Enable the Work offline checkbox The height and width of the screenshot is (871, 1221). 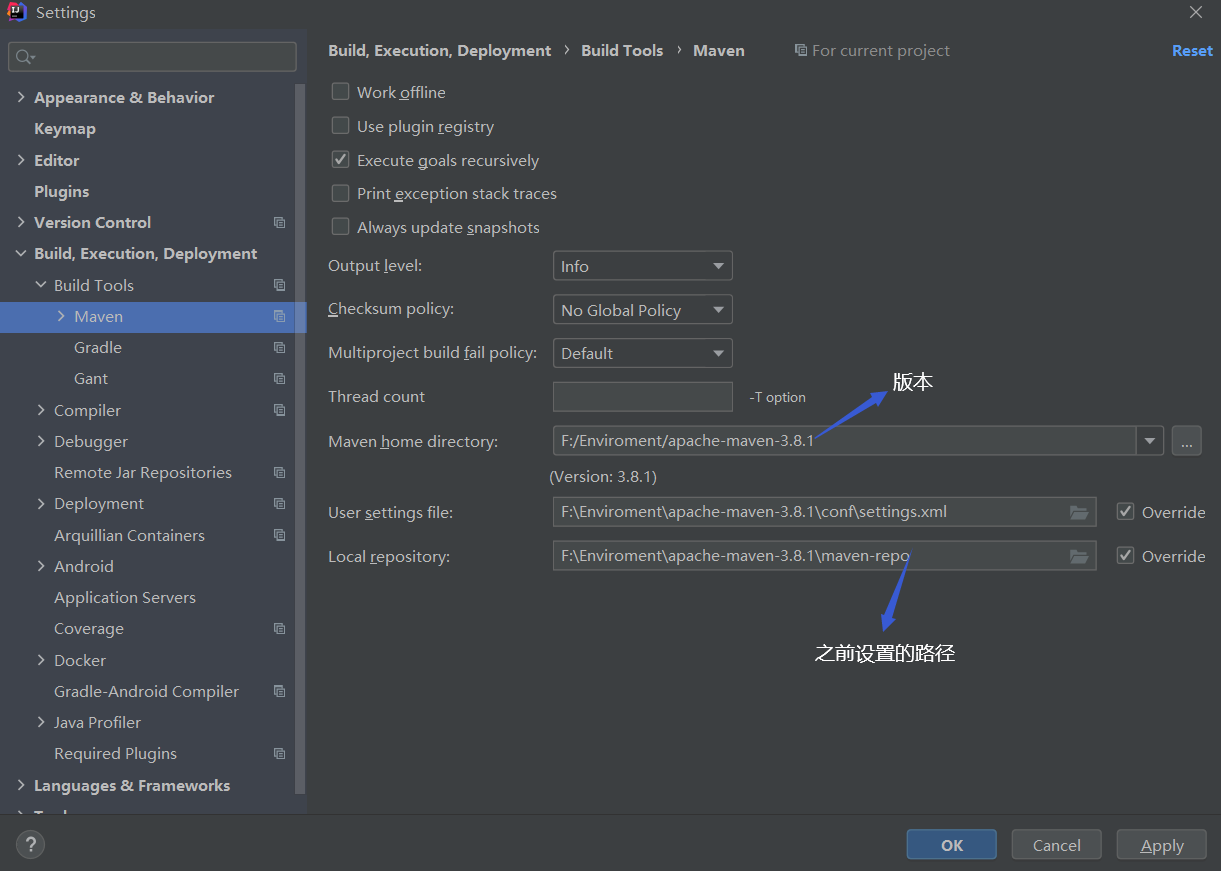341,92
